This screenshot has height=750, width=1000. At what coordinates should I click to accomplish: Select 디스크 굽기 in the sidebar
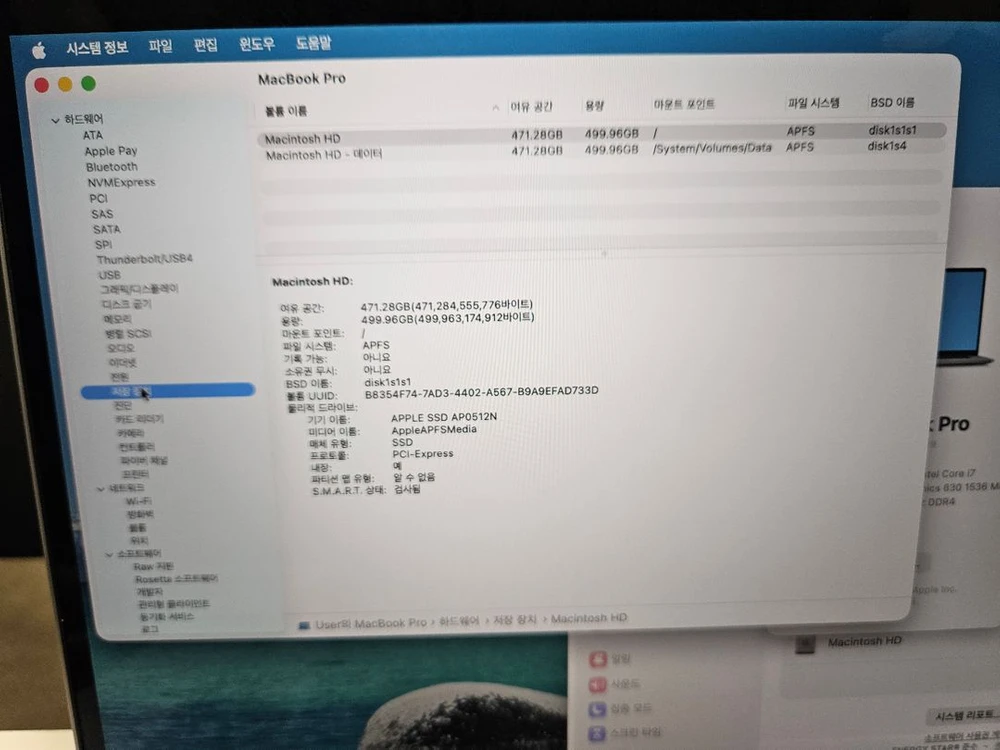point(128,305)
